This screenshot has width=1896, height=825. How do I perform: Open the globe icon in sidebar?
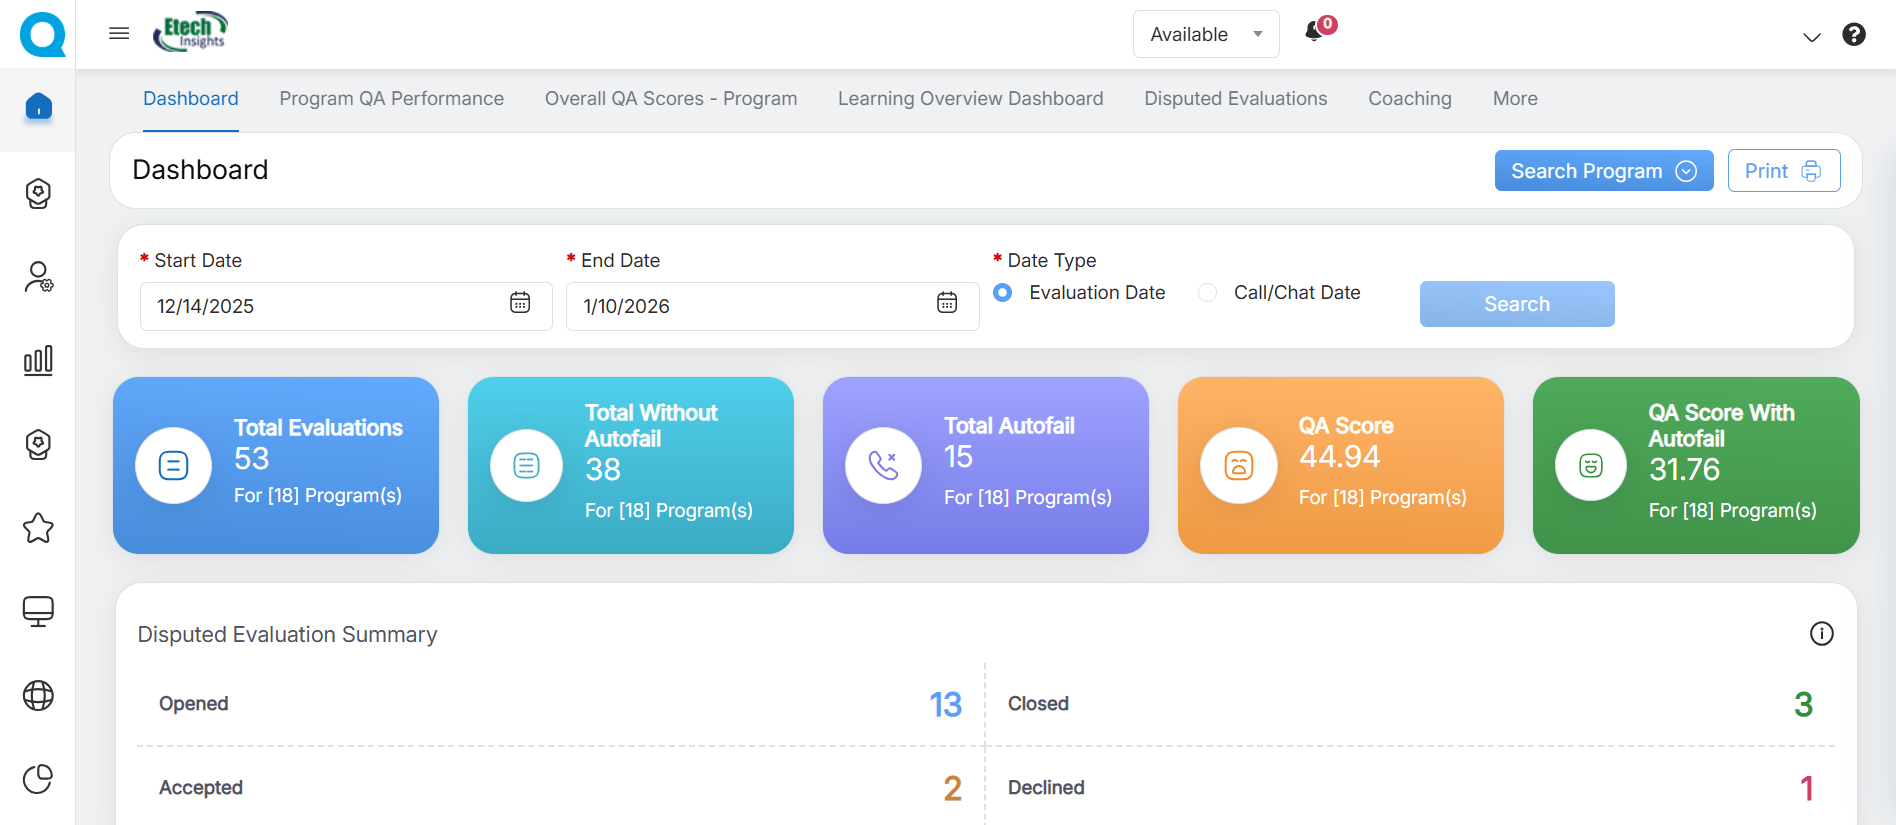38,695
